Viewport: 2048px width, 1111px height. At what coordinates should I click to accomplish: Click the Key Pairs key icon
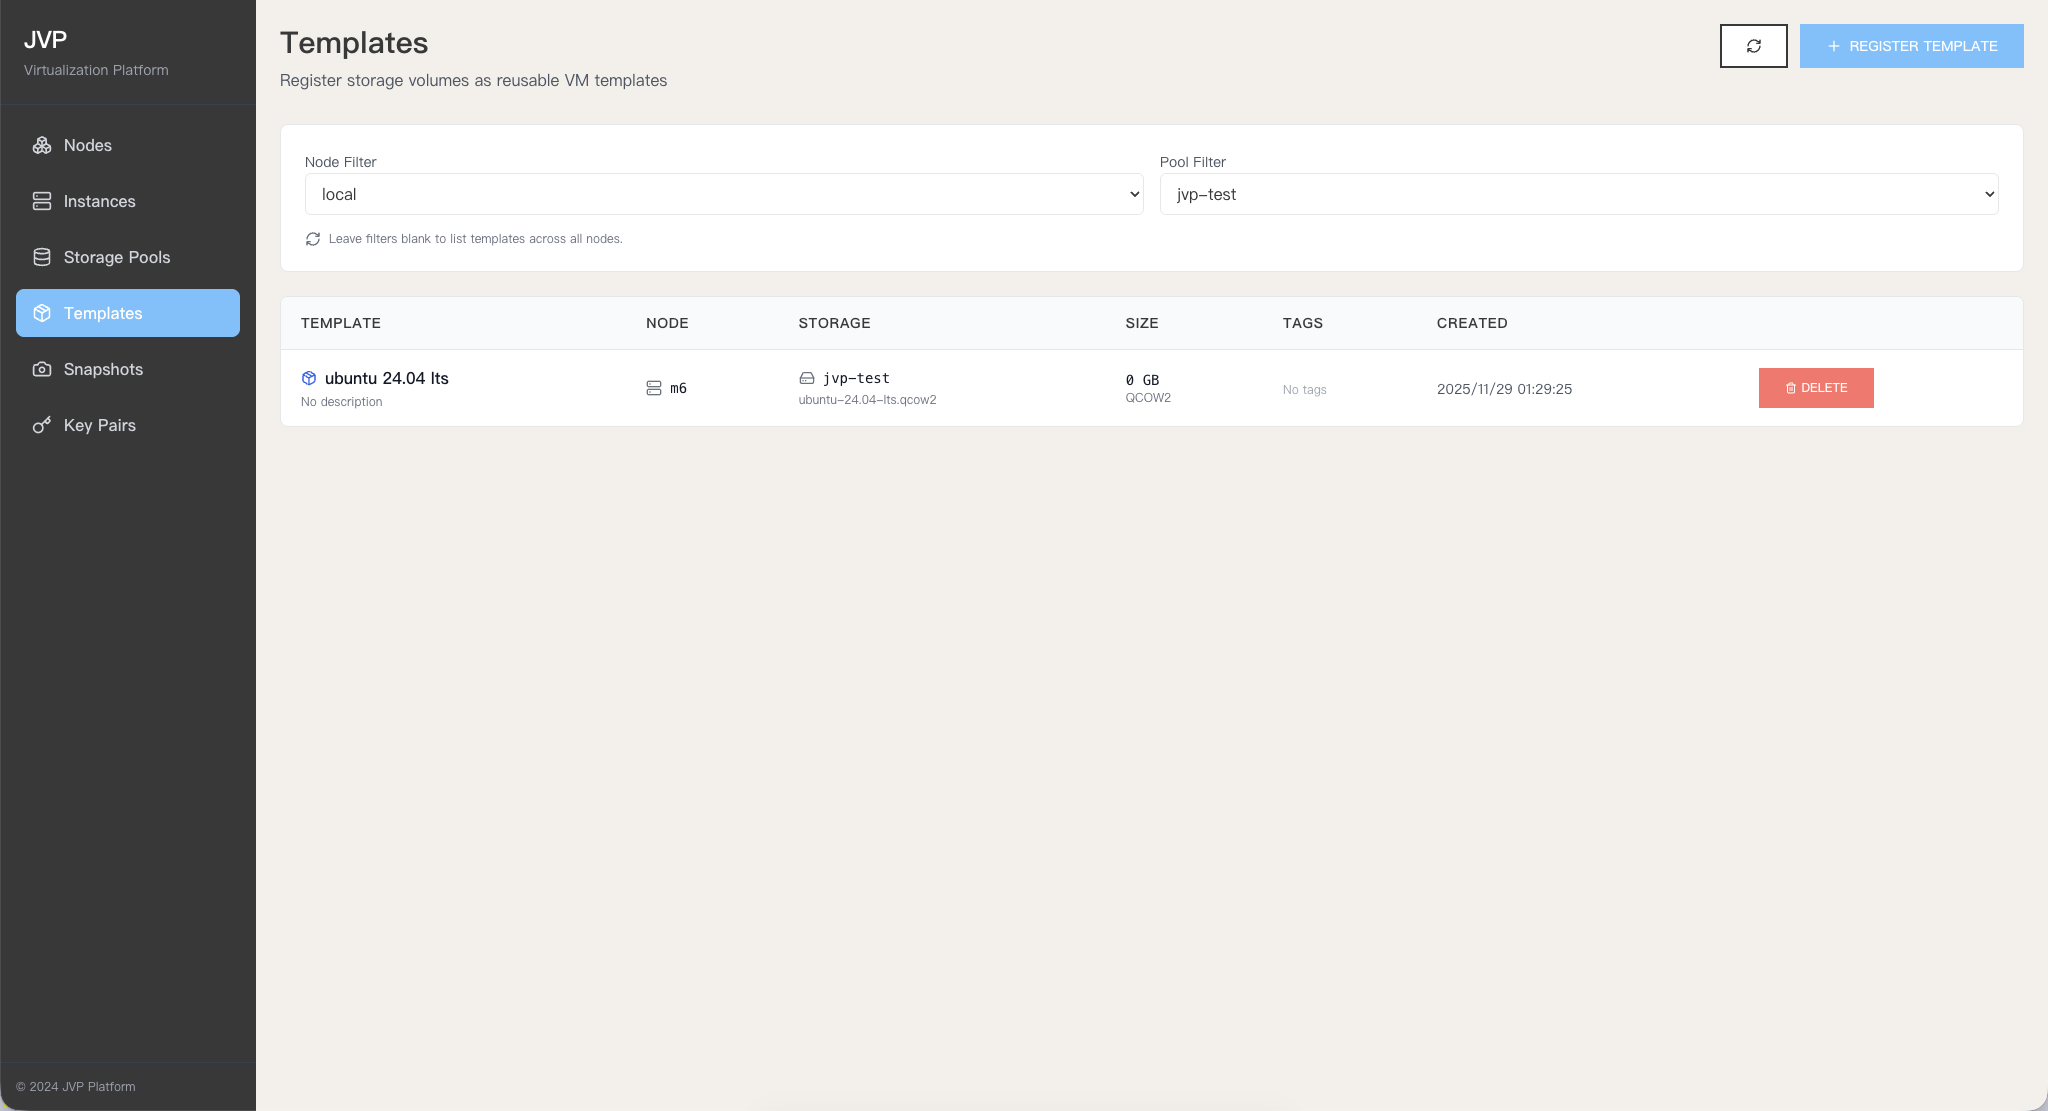[x=42, y=425]
